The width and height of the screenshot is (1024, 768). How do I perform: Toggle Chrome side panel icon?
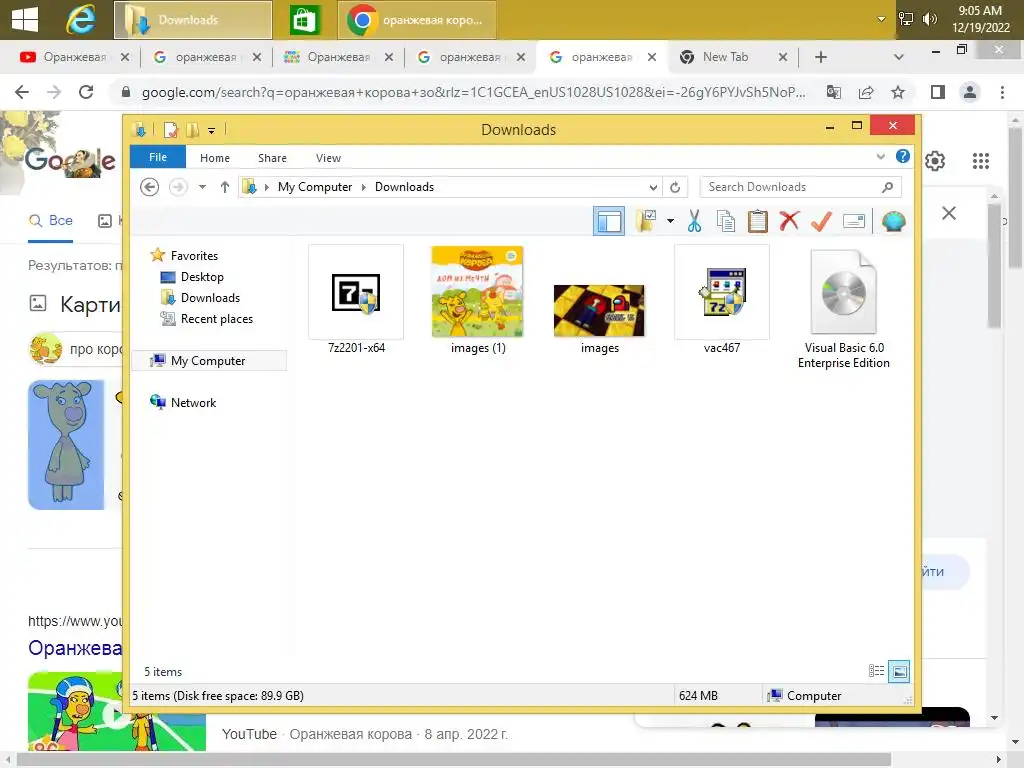tap(938, 92)
